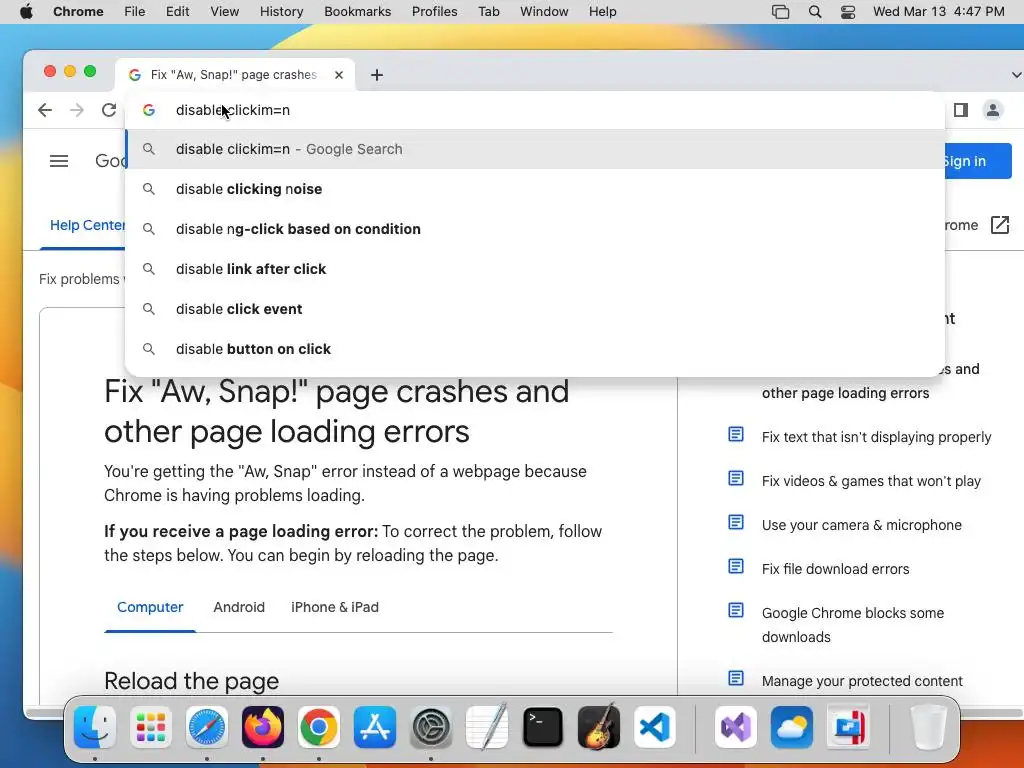The width and height of the screenshot is (1024, 768).
Task: Open Finder from the Dock
Action: coord(95,727)
